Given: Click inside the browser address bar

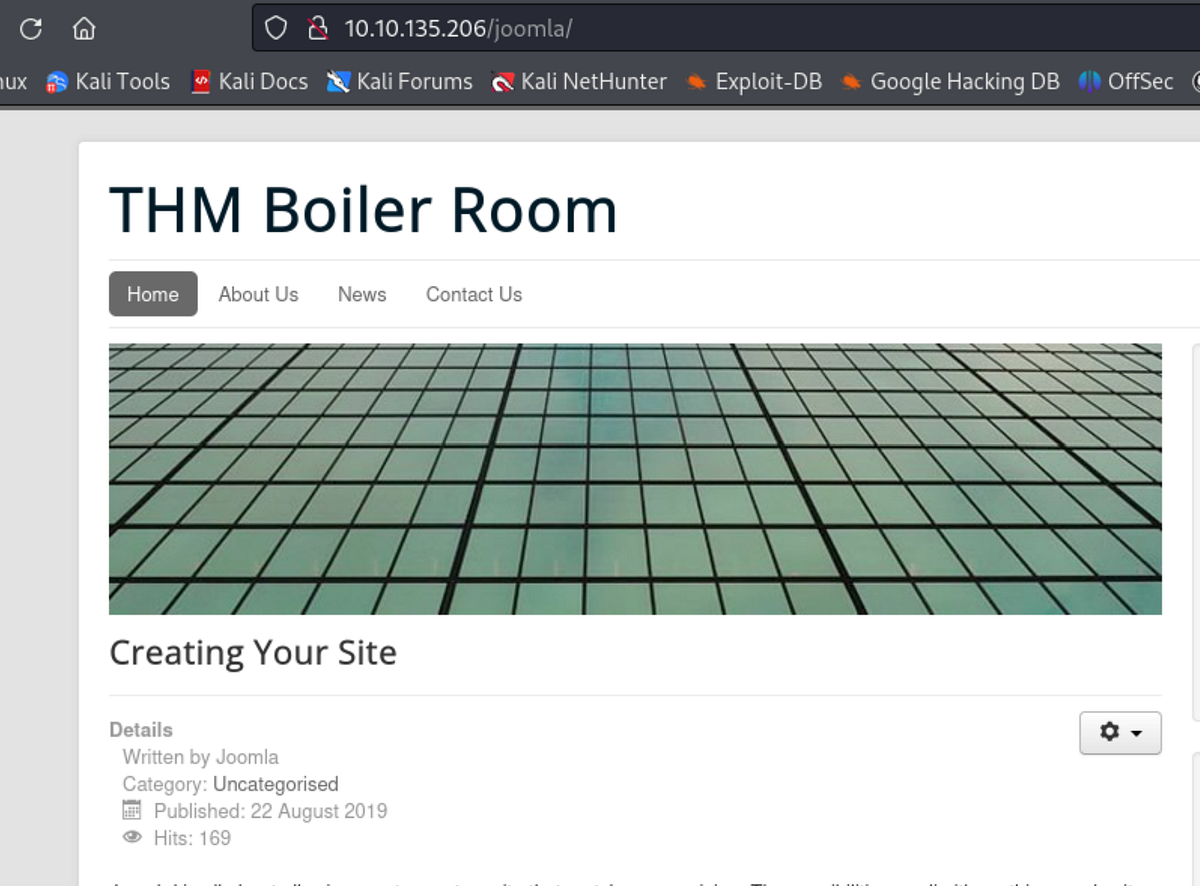Looking at the screenshot, I should tap(600, 29).
